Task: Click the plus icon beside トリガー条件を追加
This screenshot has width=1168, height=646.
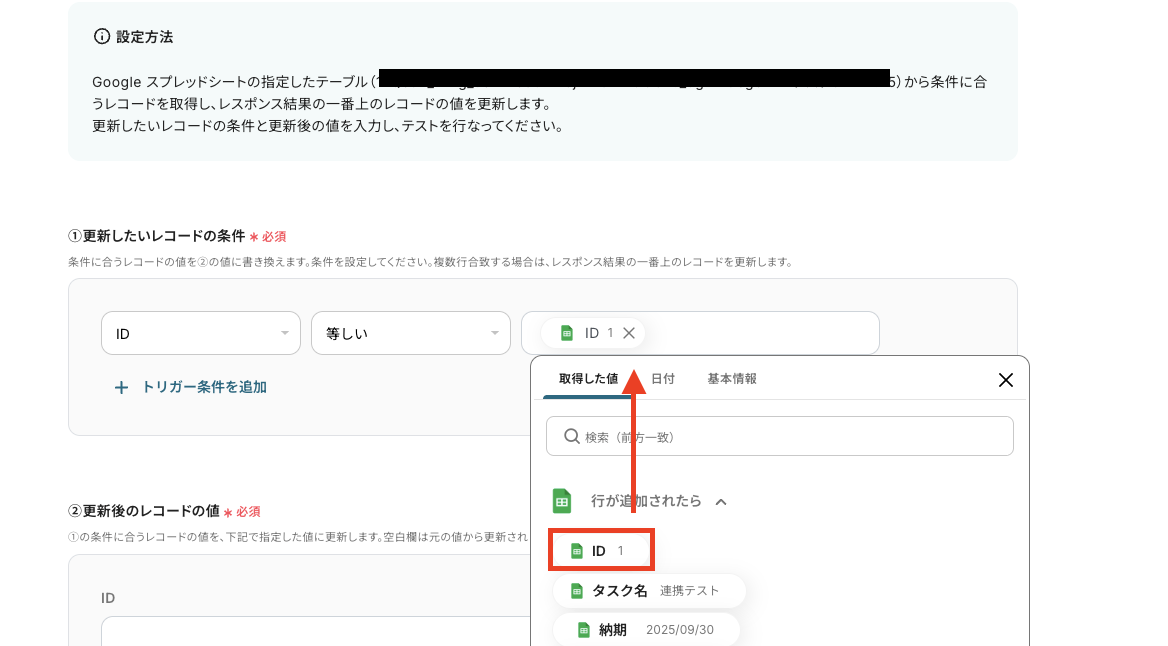Action: click(x=121, y=387)
